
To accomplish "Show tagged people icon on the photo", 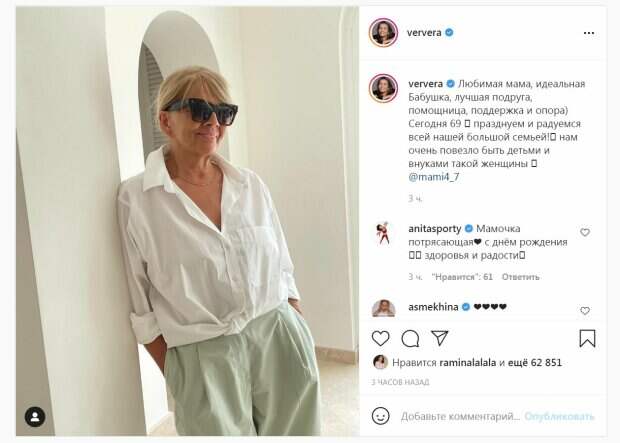I will click(x=35, y=416).
